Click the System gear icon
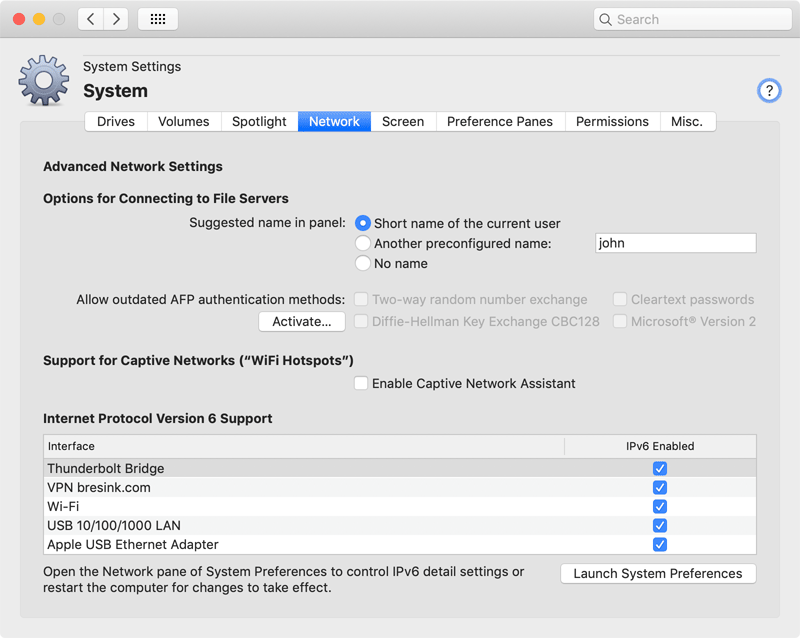The height and width of the screenshot is (638, 800). pos(44,81)
